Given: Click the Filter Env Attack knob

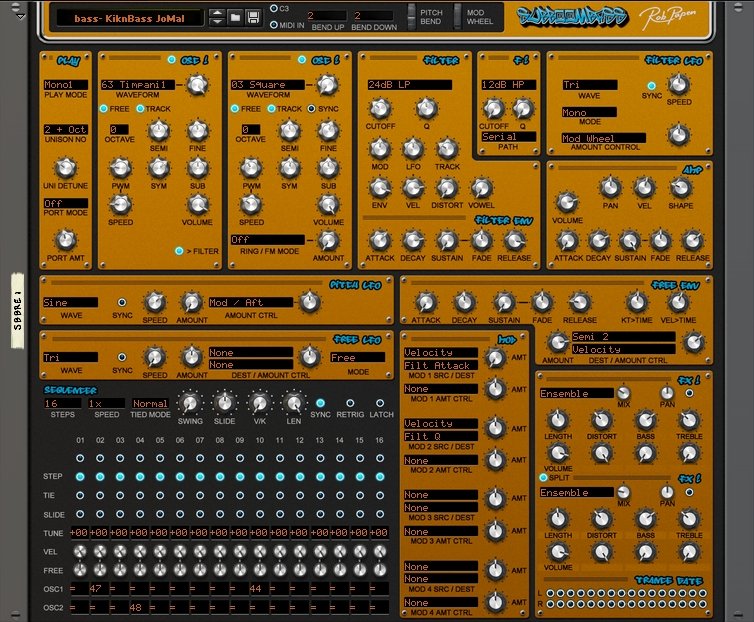Looking at the screenshot, I should coord(379,240).
